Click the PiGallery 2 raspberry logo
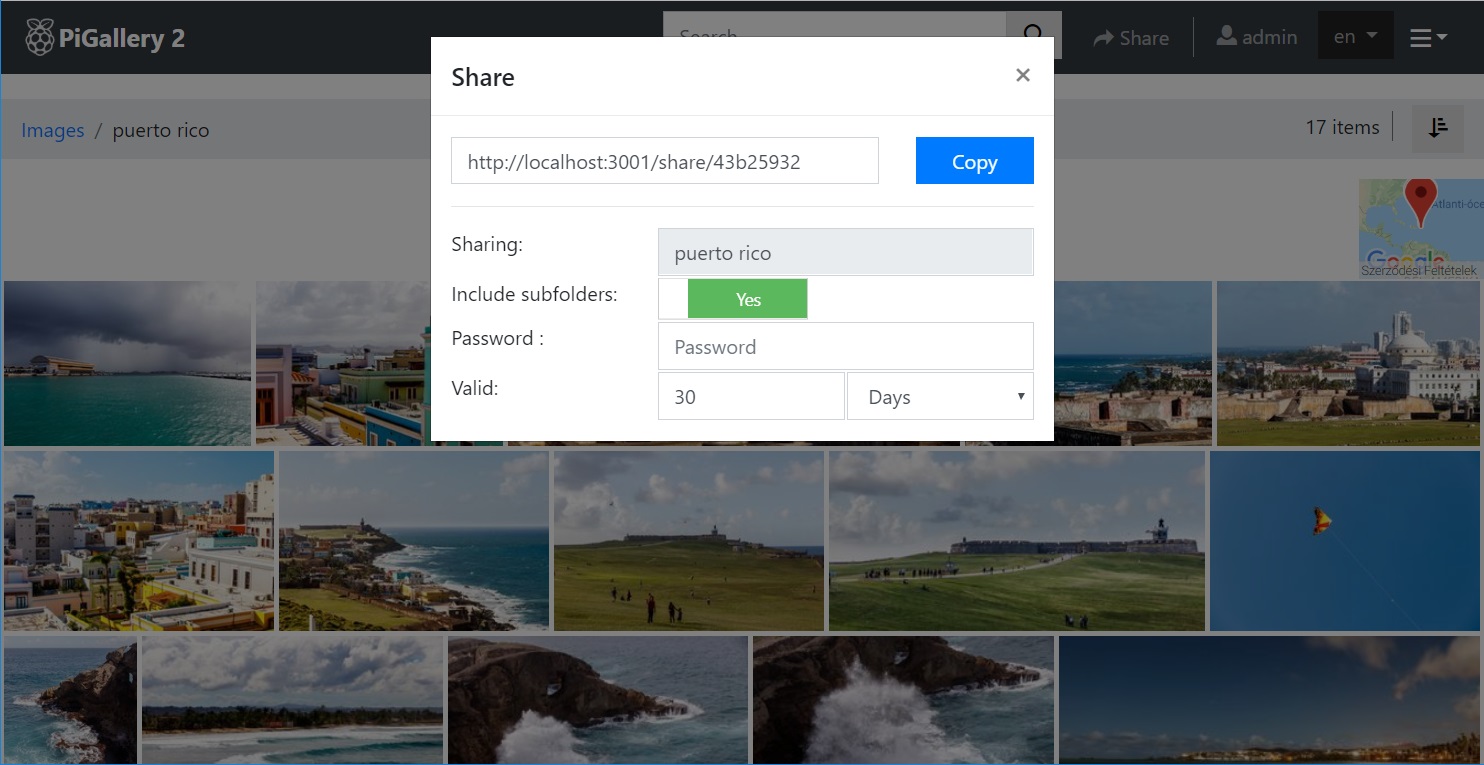This screenshot has width=1484, height=765. pyautogui.click(x=40, y=38)
